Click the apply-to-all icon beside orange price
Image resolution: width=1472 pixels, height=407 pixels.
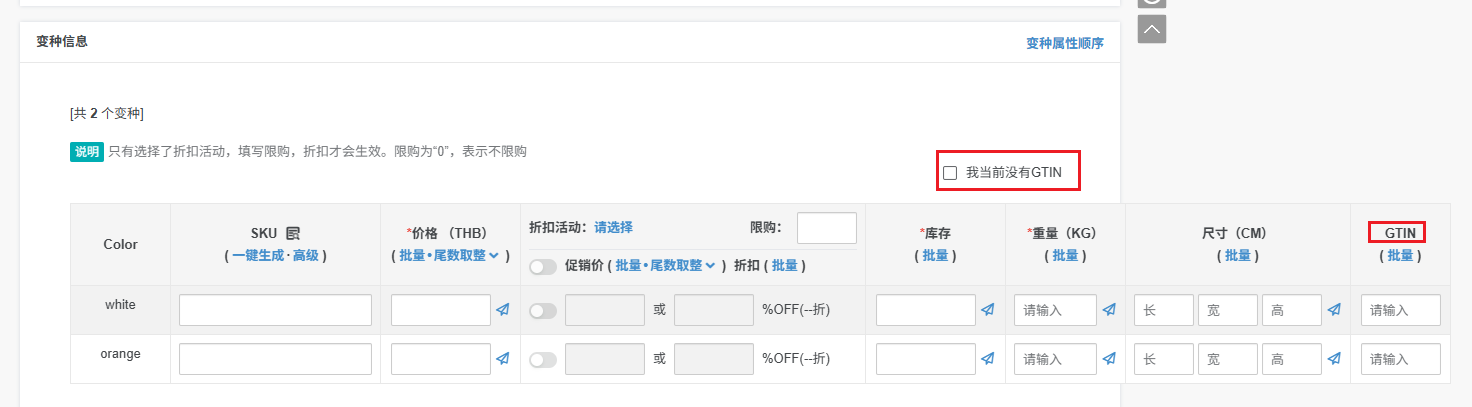[503, 358]
